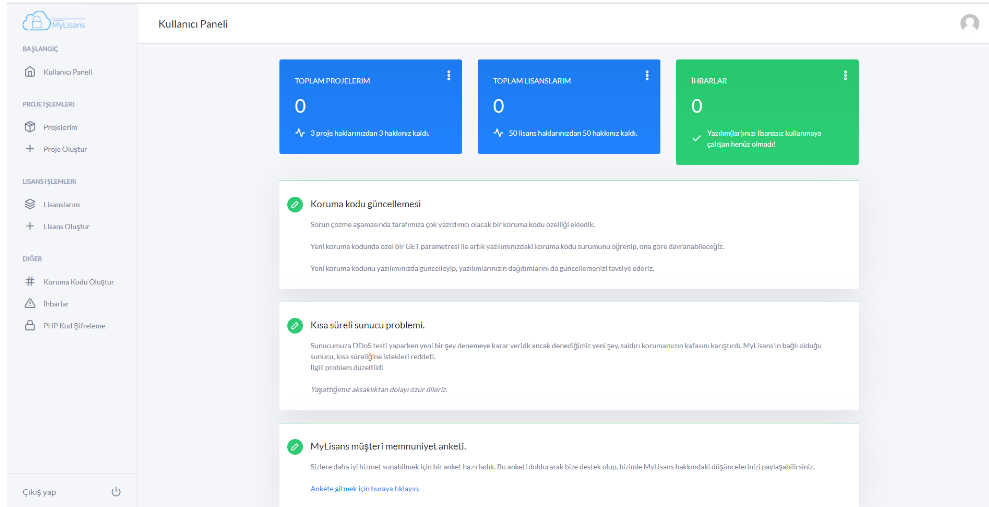Click '3 proje haklarınızdan 3 hakkınız kaldı' text

pyautogui.click(x=370, y=133)
